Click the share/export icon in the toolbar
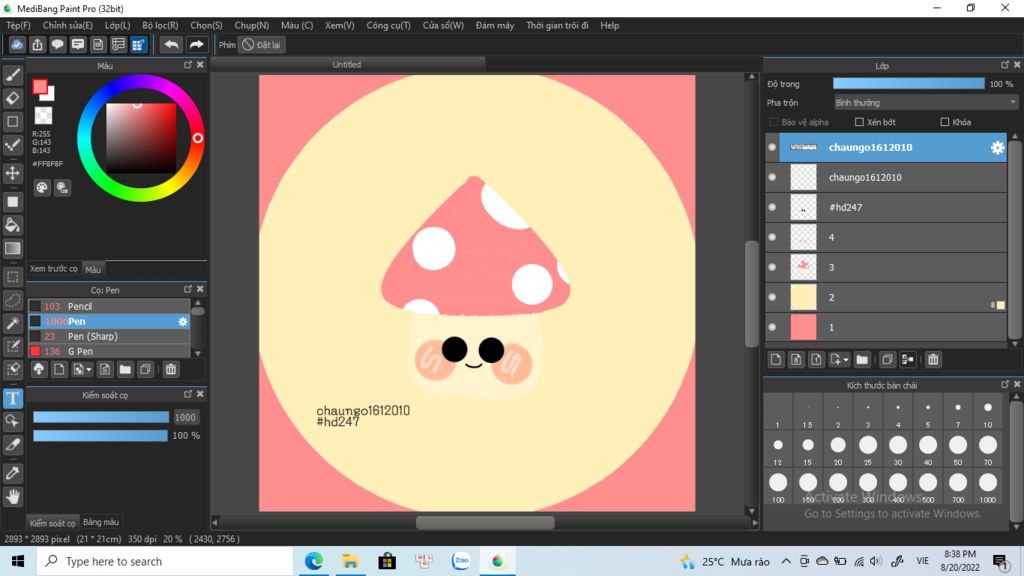 pyautogui.click(x=37, y=44)
